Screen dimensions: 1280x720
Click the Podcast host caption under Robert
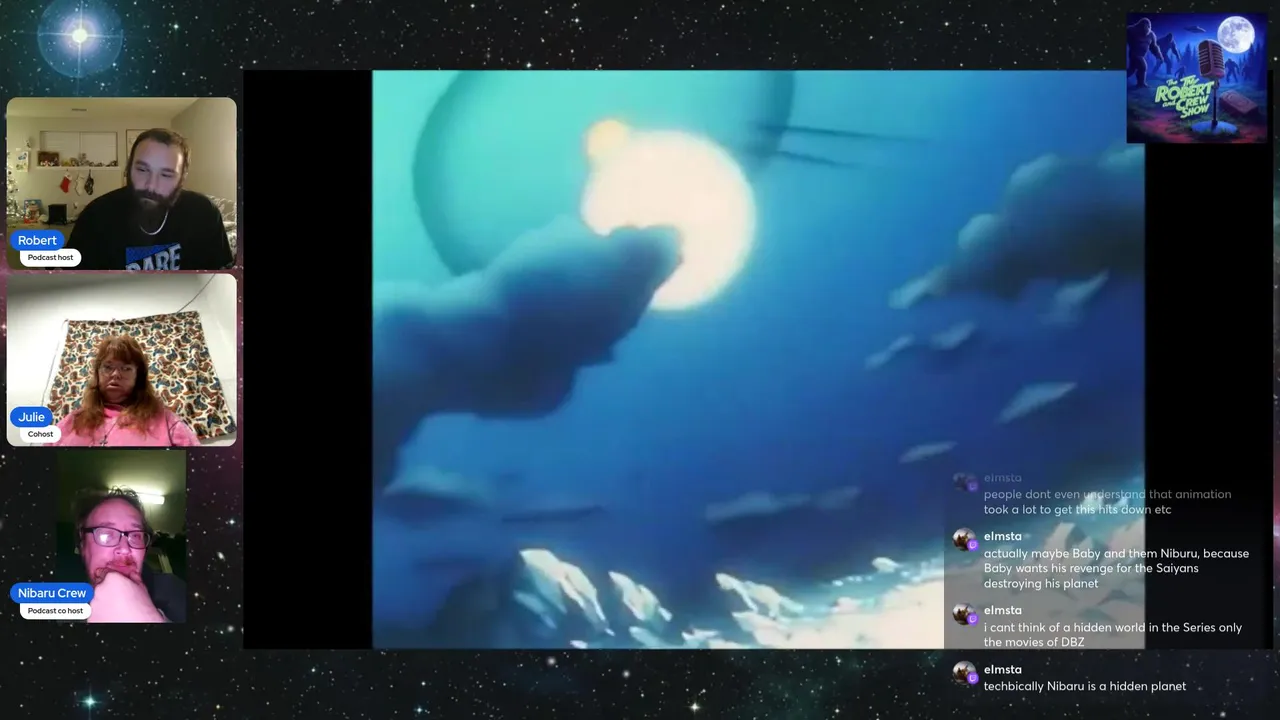tap(51, 257)
